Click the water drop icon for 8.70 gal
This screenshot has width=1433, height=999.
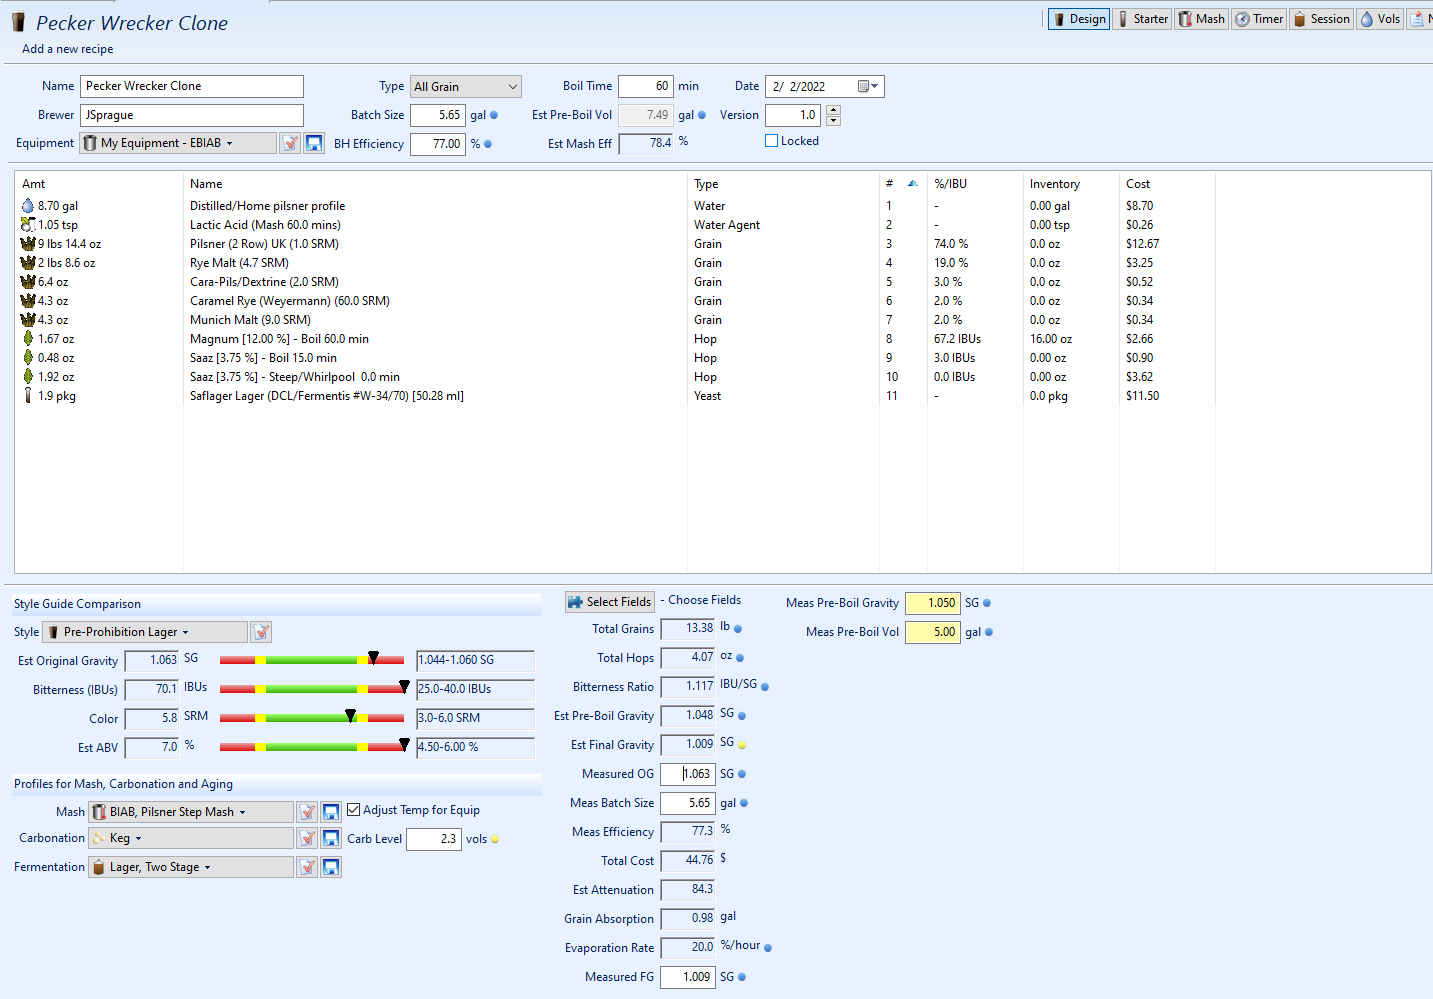pyautogui.click(x=27, y=206)
